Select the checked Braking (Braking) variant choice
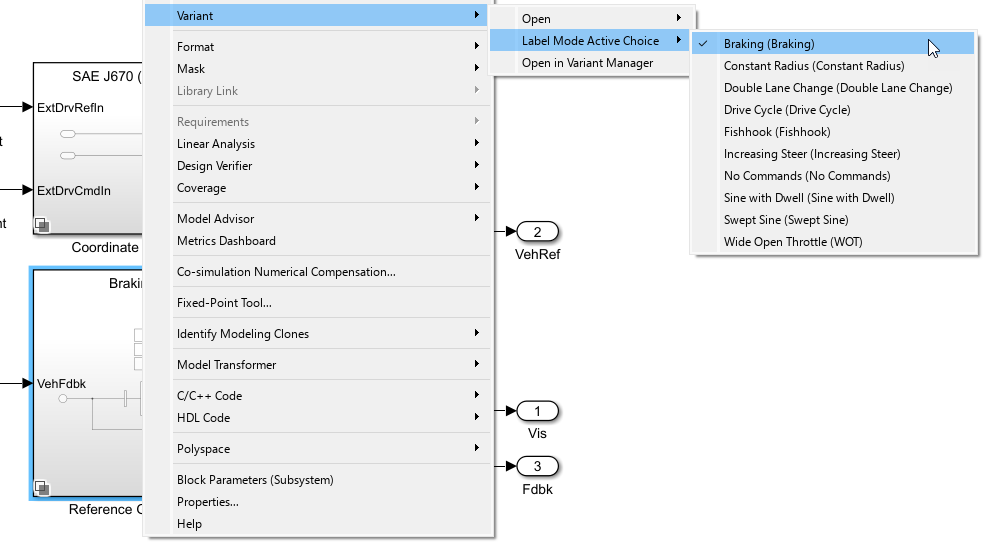988x545 pixels. tap(769, 44)
